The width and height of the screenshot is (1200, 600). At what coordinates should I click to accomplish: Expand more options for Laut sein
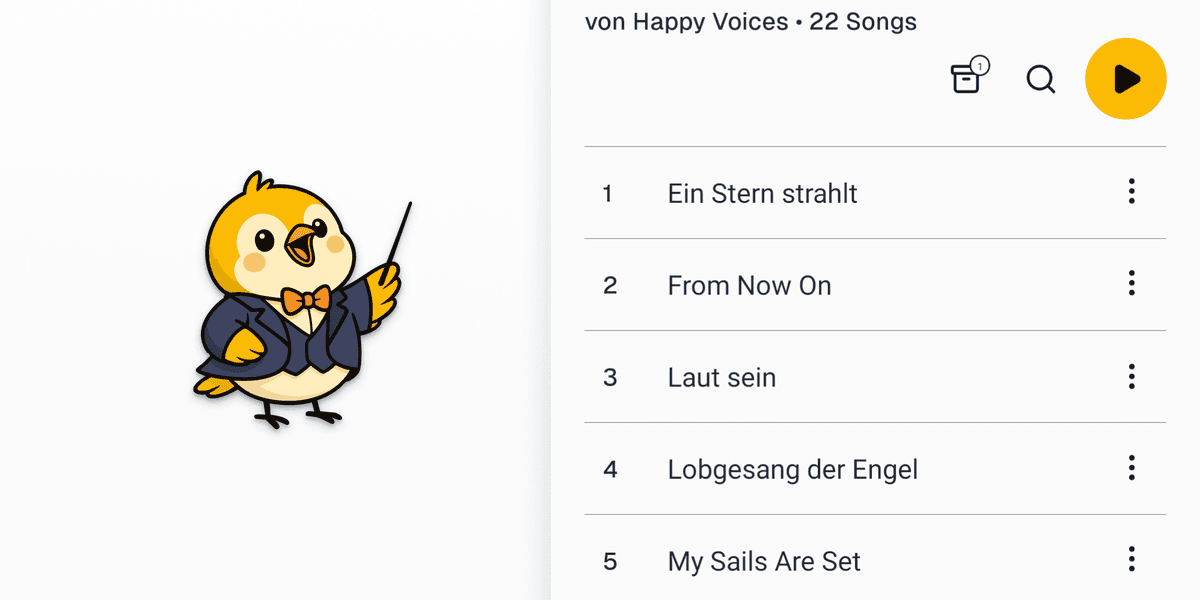[1131, 376]
